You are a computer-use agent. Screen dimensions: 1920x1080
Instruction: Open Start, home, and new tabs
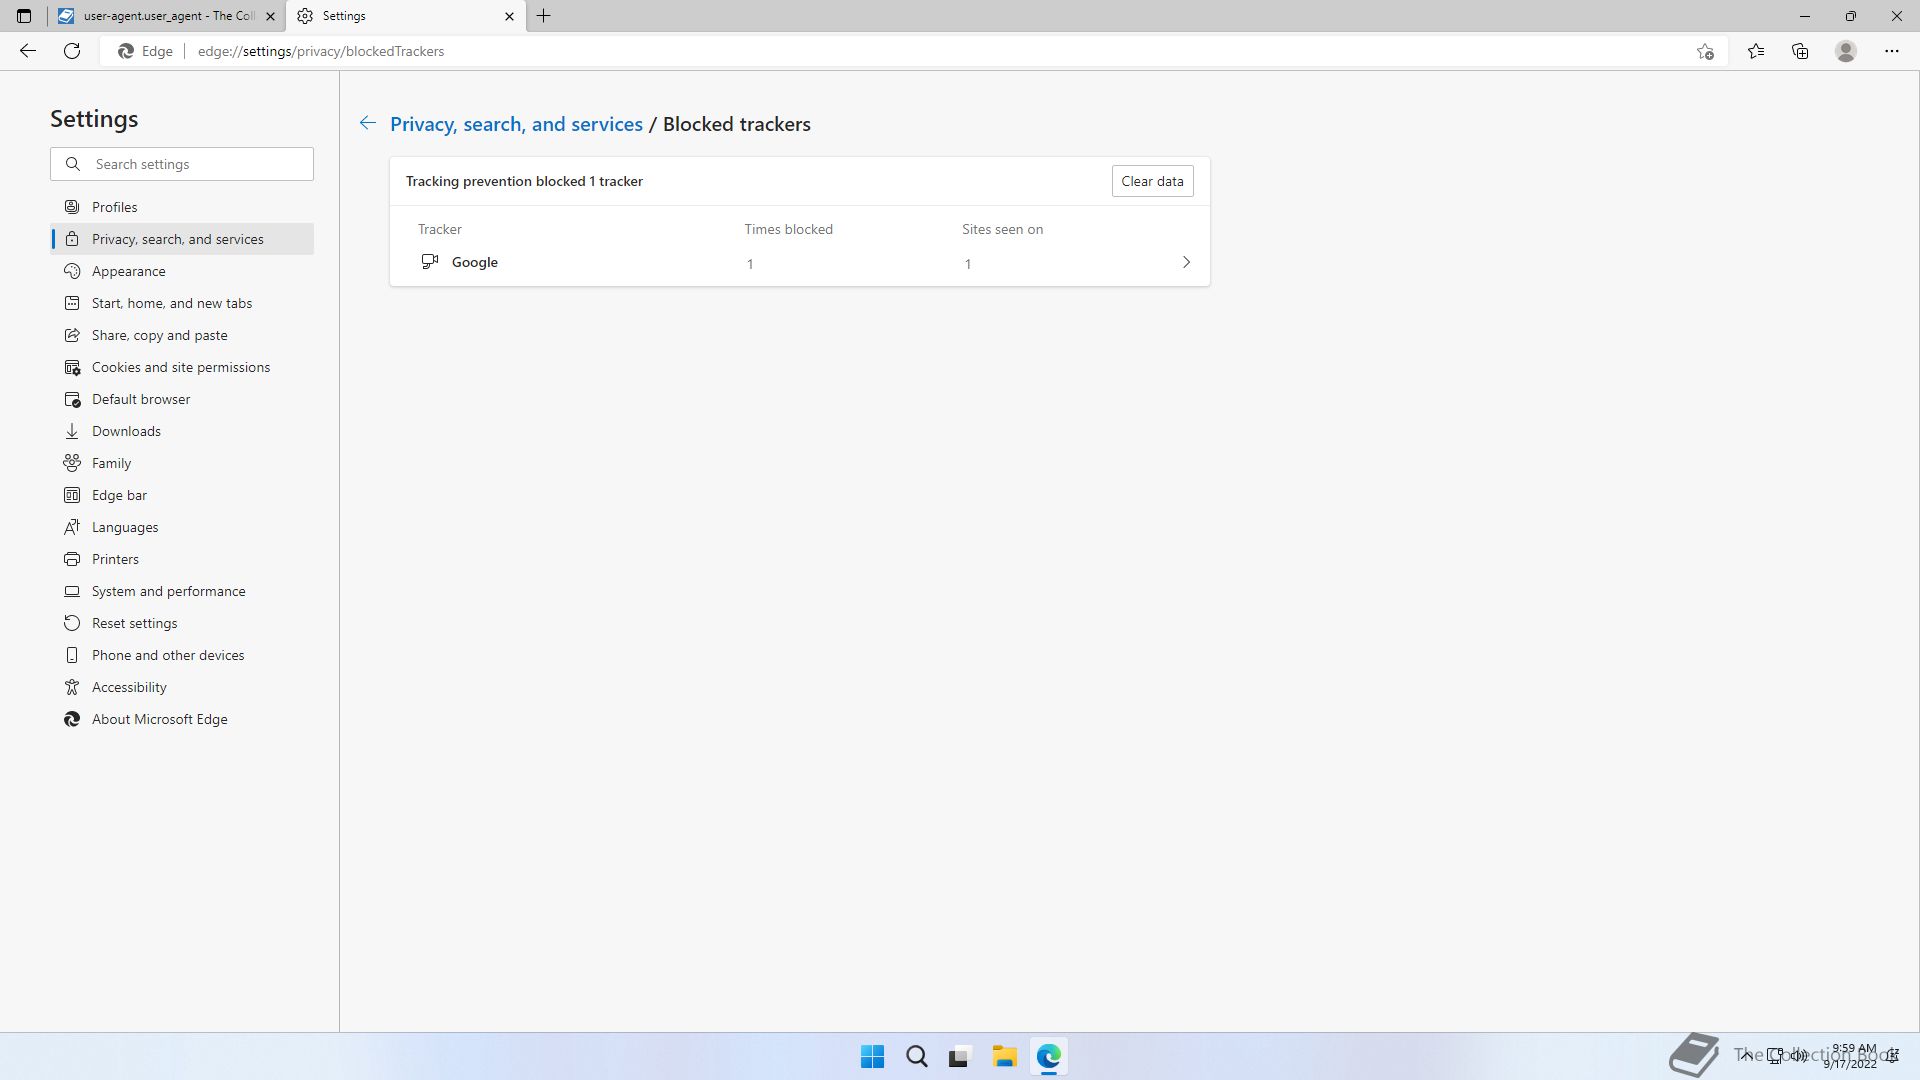pyautogui.click(x=182, y=303)
